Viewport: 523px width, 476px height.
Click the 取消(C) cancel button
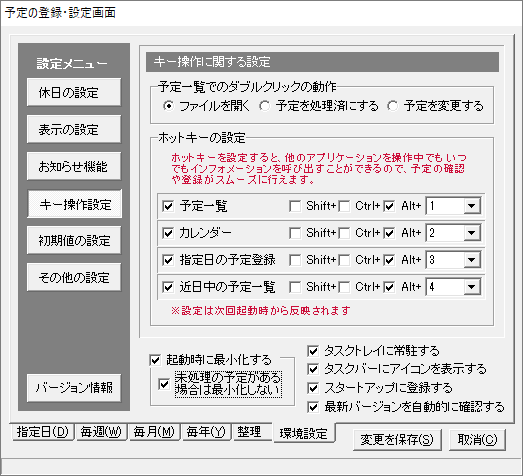point(477,440)
